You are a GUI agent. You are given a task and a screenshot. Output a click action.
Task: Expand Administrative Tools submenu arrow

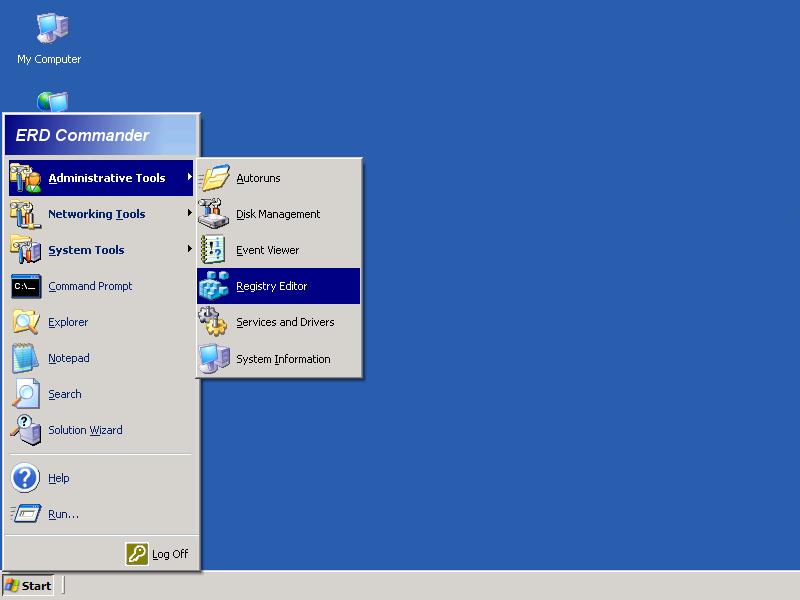coord(189,177)
